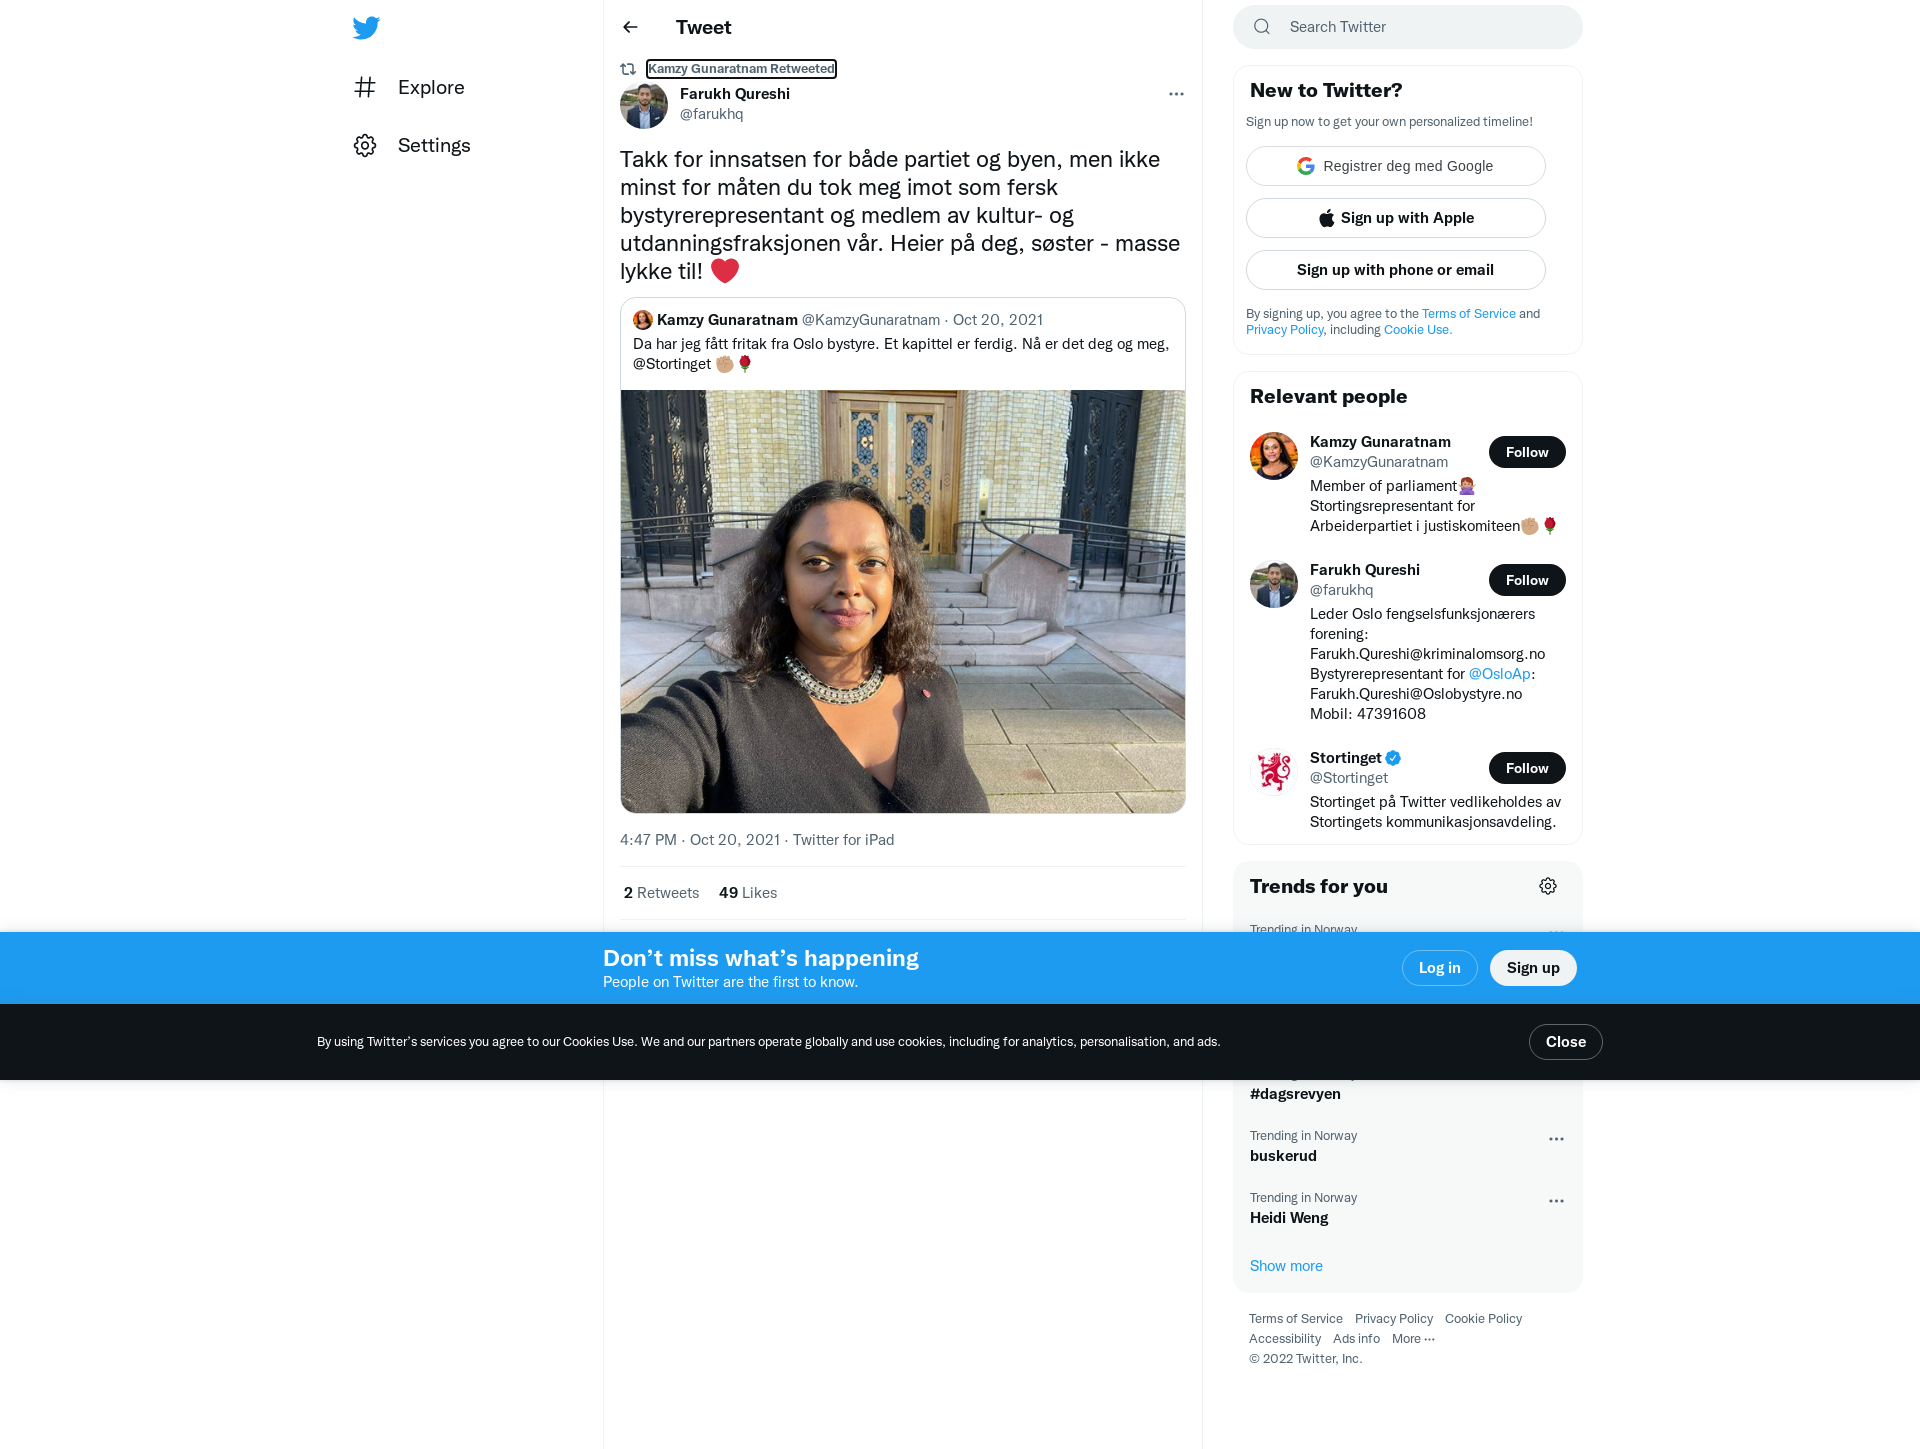
Task: Follow Kamzy Gunaratnam
Action: (x=1527, y=452)
